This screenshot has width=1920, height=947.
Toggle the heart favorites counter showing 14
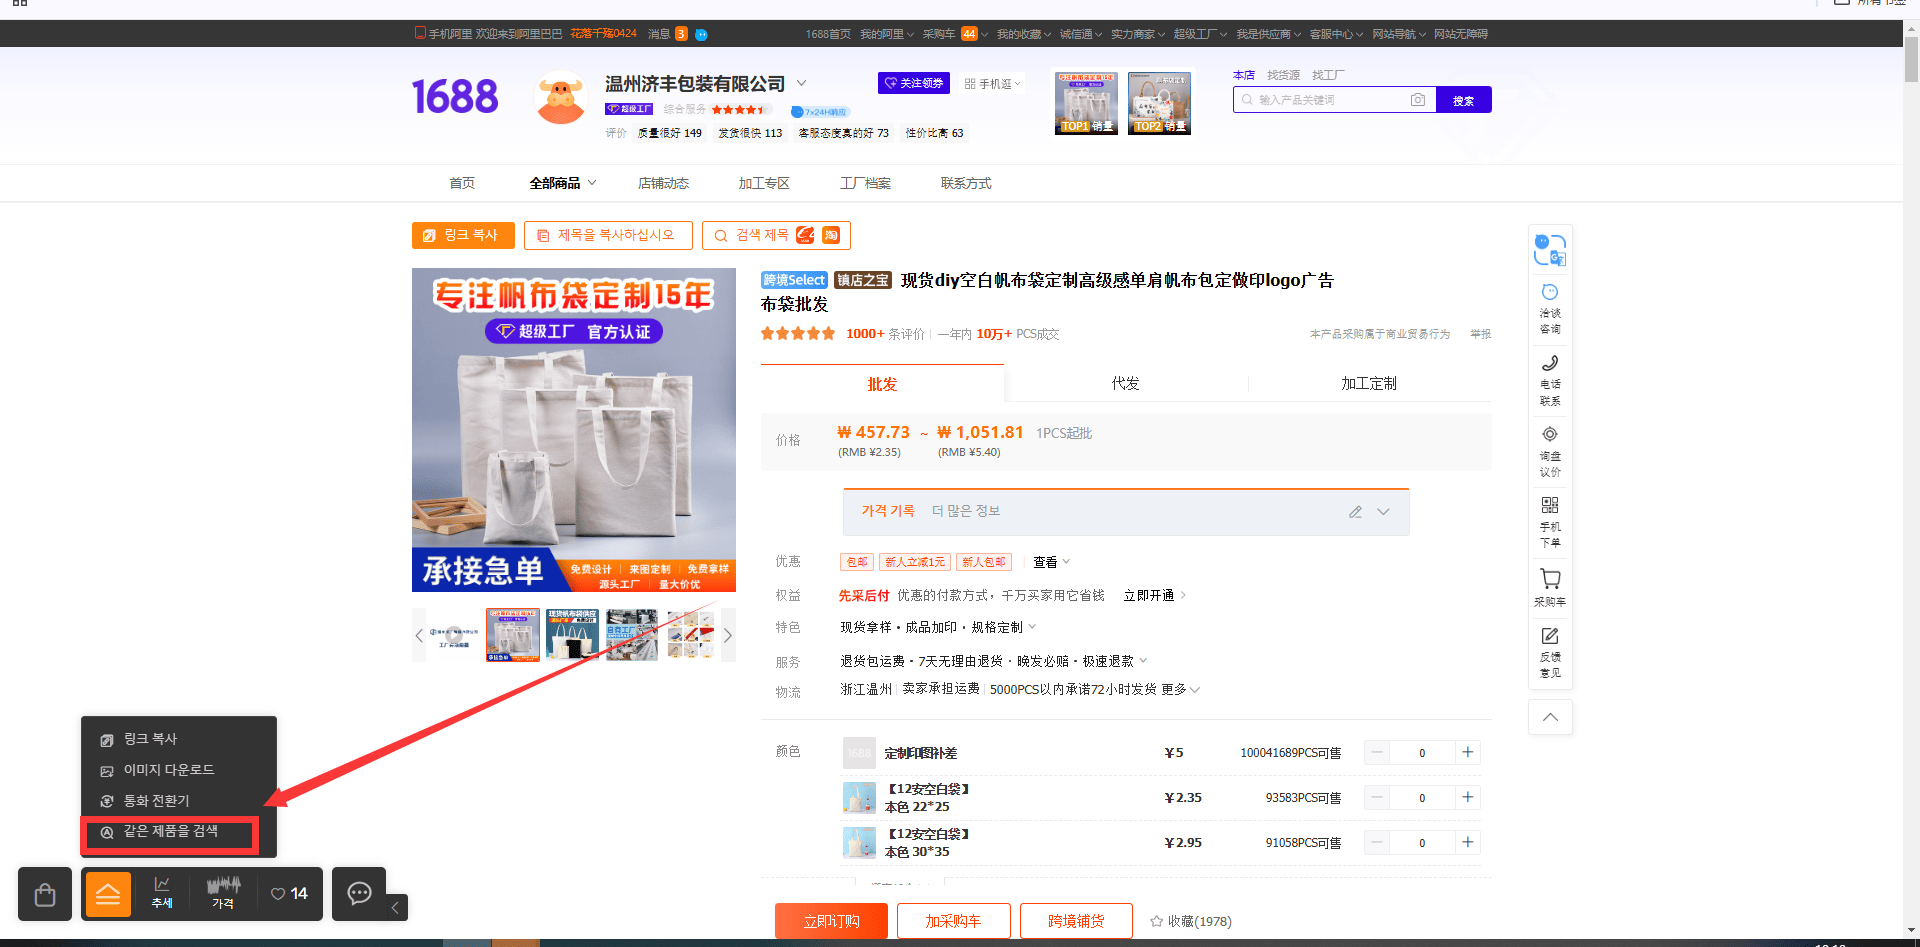(x=289, y=894)
